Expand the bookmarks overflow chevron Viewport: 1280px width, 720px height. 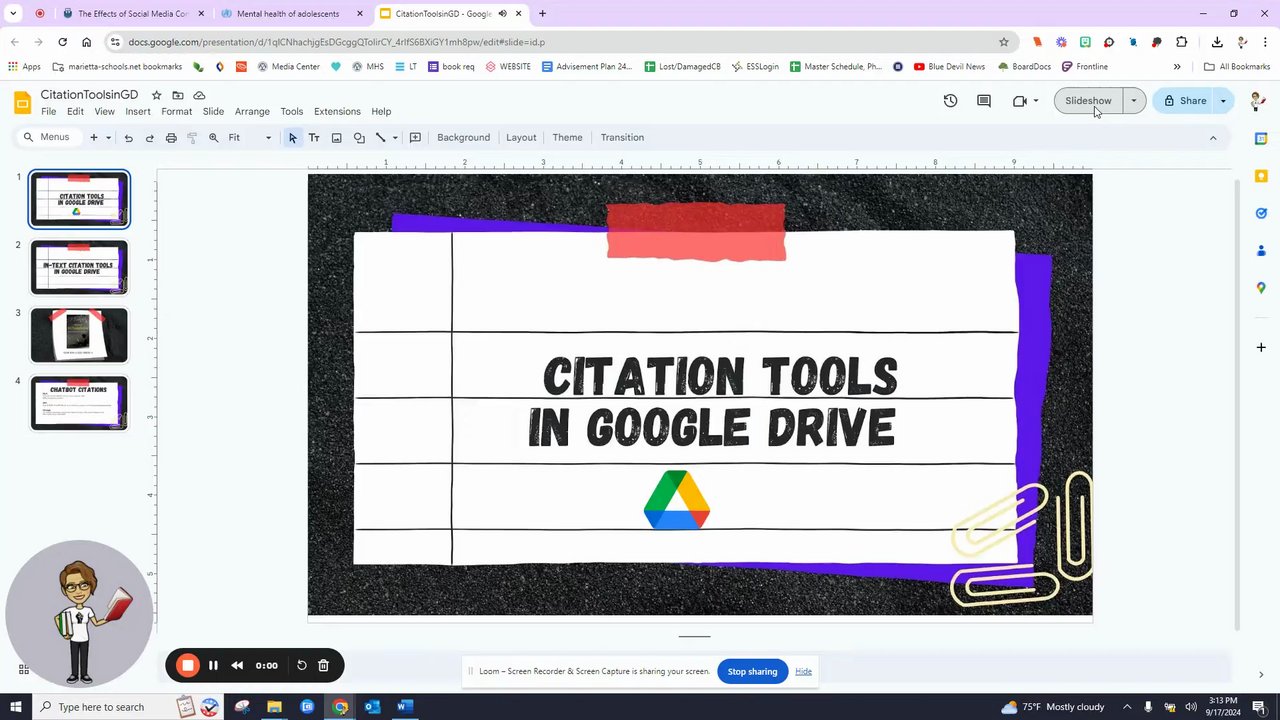pos(1176,67)
